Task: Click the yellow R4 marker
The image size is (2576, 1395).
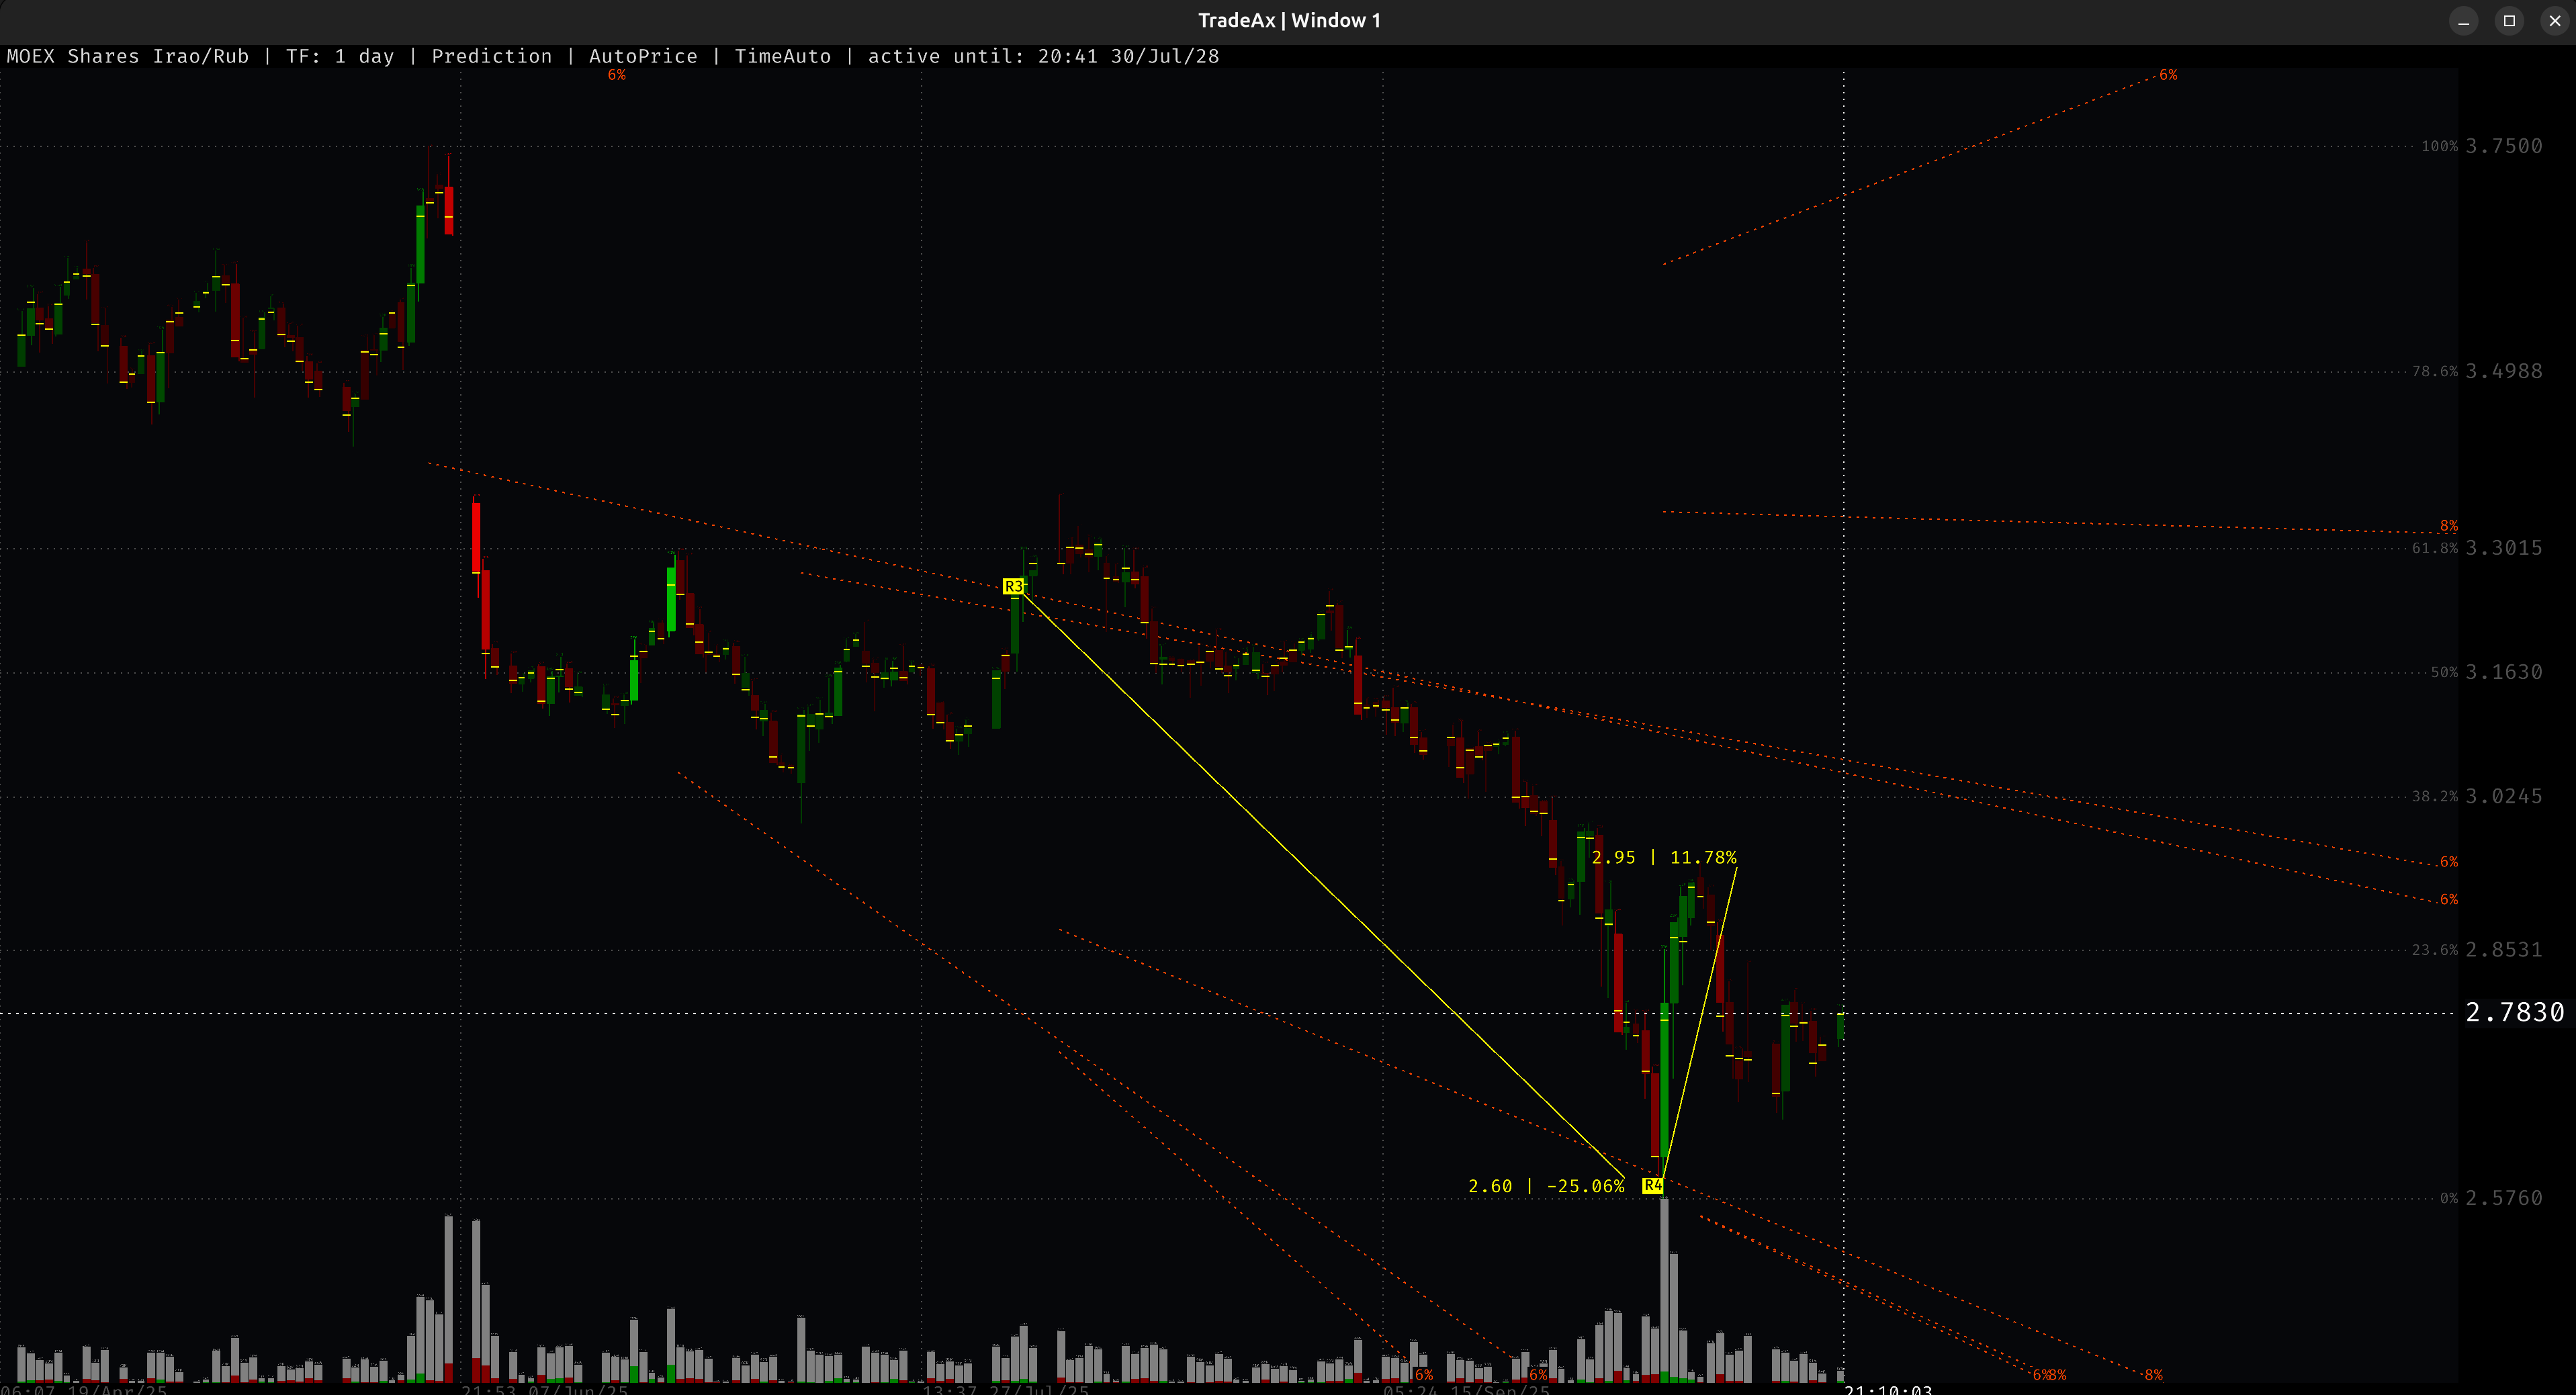Action: point(1652,1185)
